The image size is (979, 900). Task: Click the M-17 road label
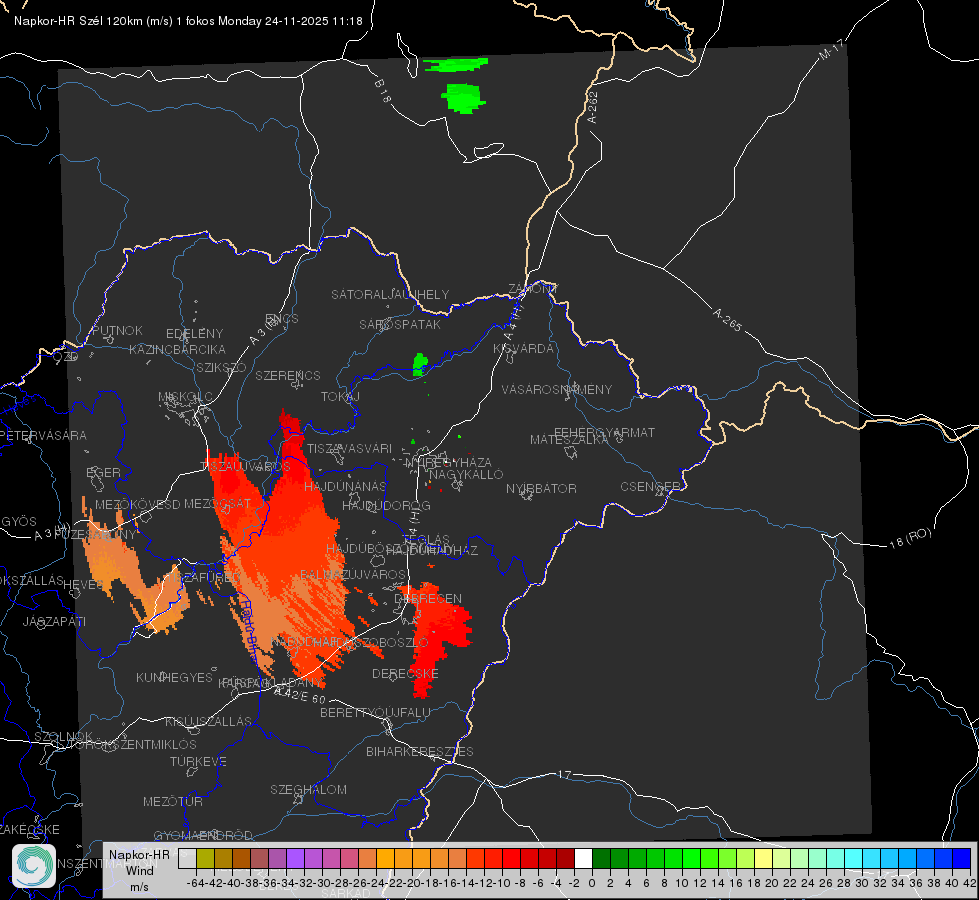831,49
